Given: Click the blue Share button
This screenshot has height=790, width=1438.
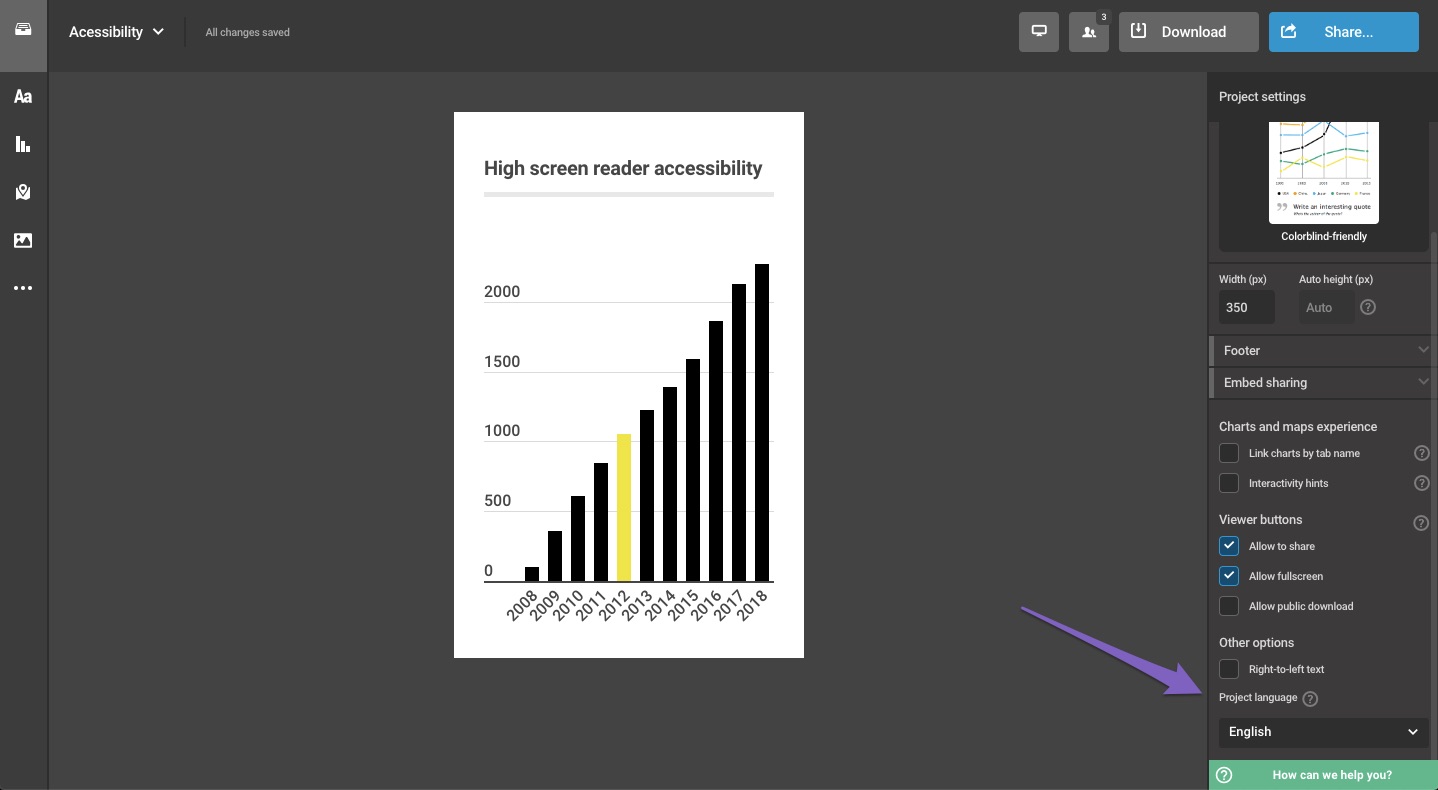Looking at the screenshot, I should click(x=1343, y=32).
